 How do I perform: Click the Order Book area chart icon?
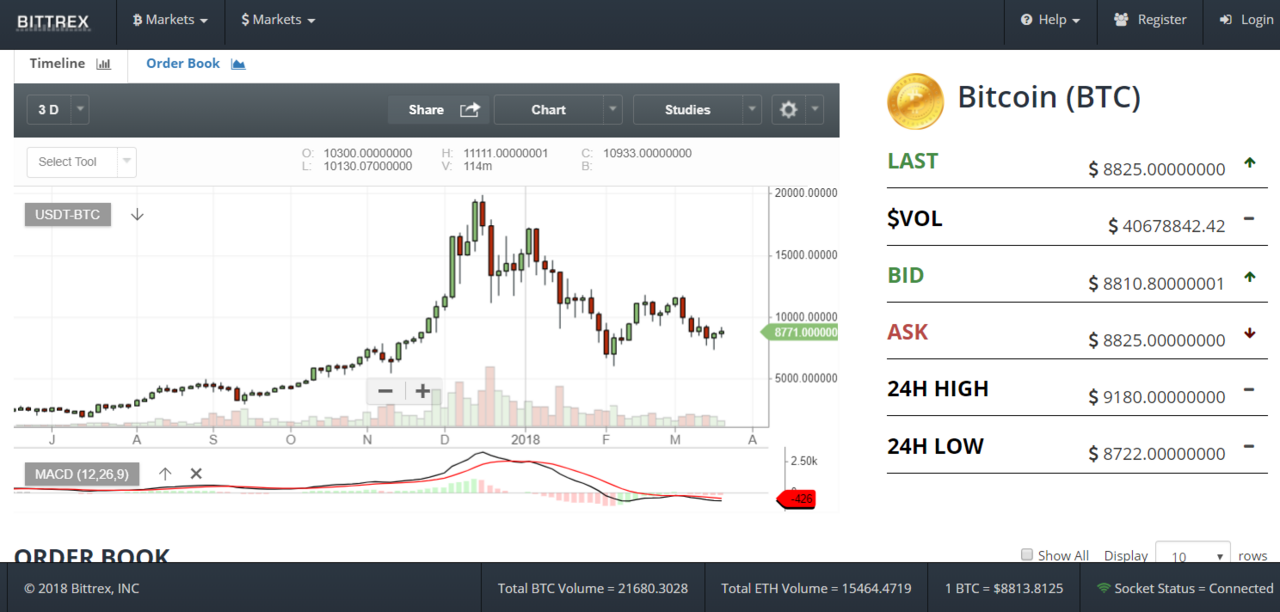point(238,64)
